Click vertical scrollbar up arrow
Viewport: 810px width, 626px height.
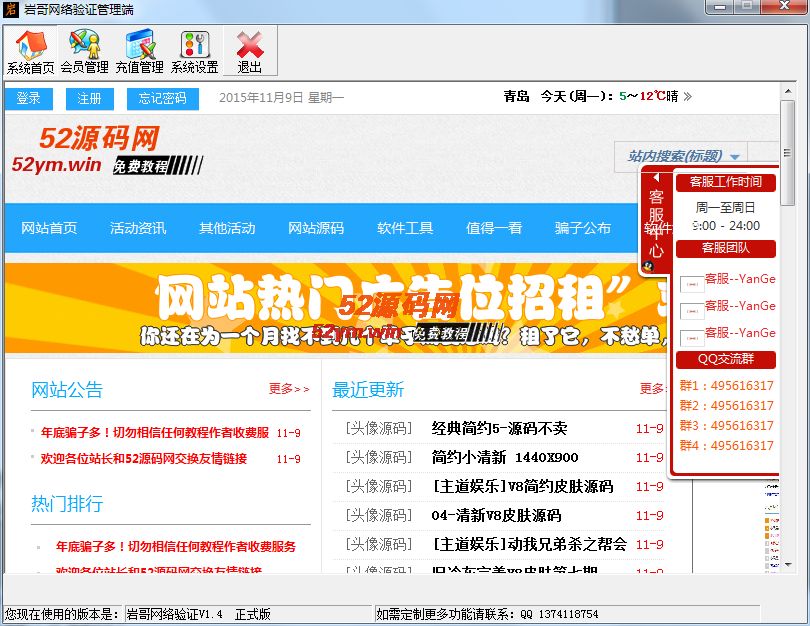788,91
